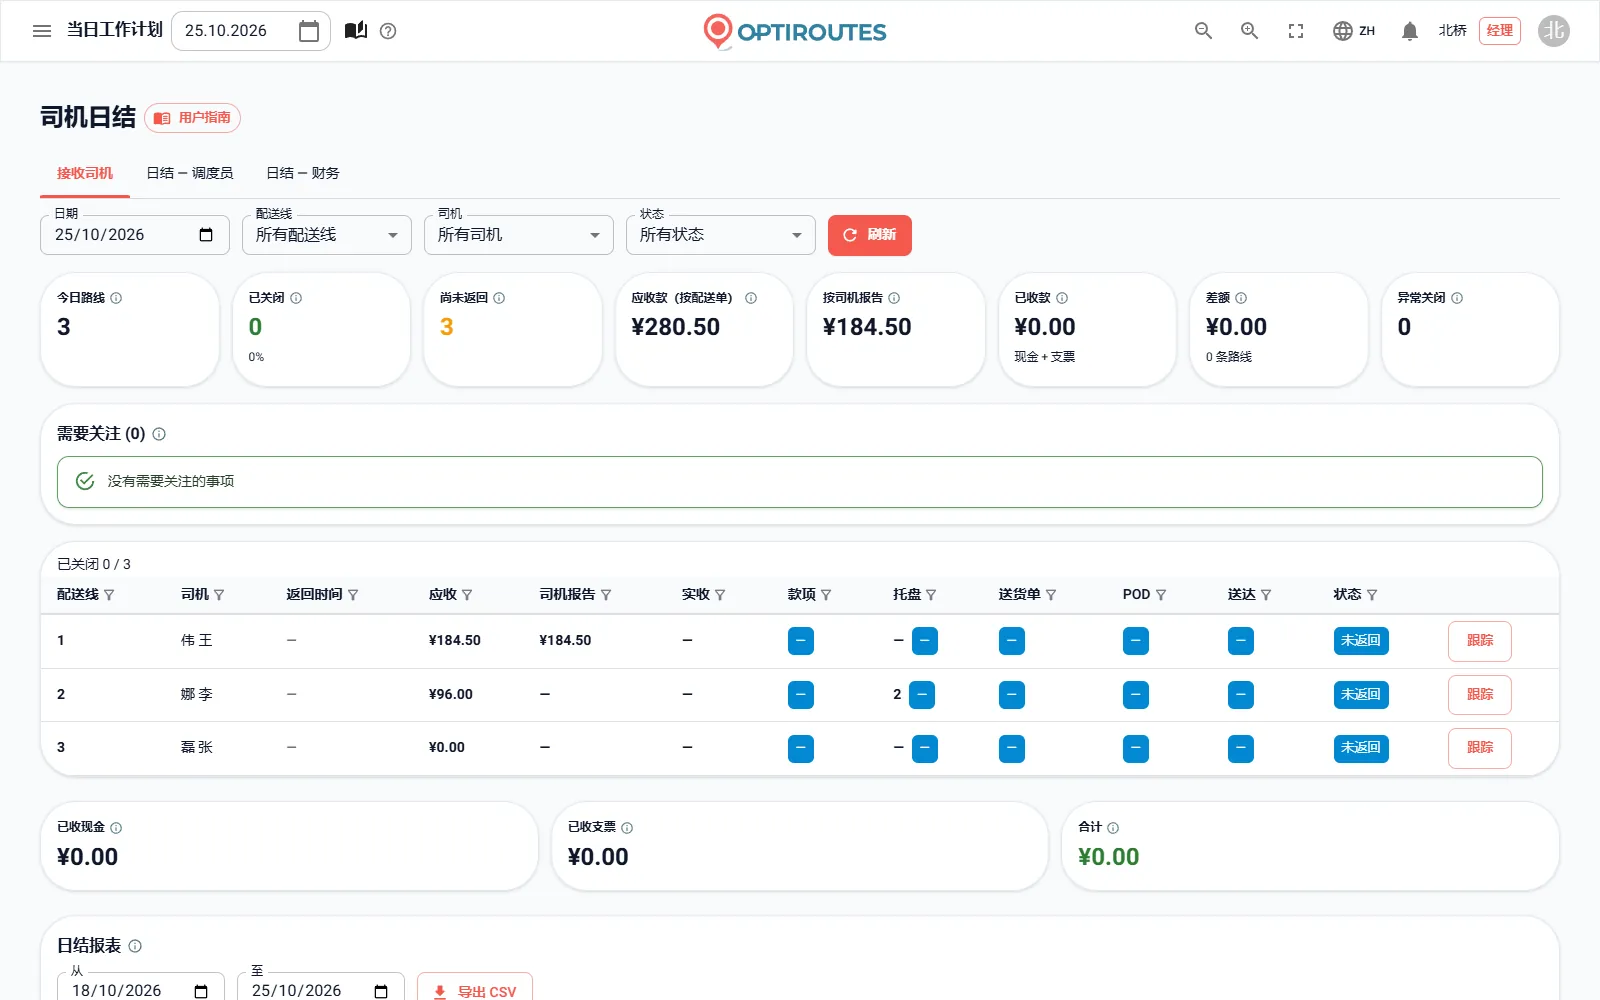
Task: Click the help question mark icon in header
Action: point(389,31)
